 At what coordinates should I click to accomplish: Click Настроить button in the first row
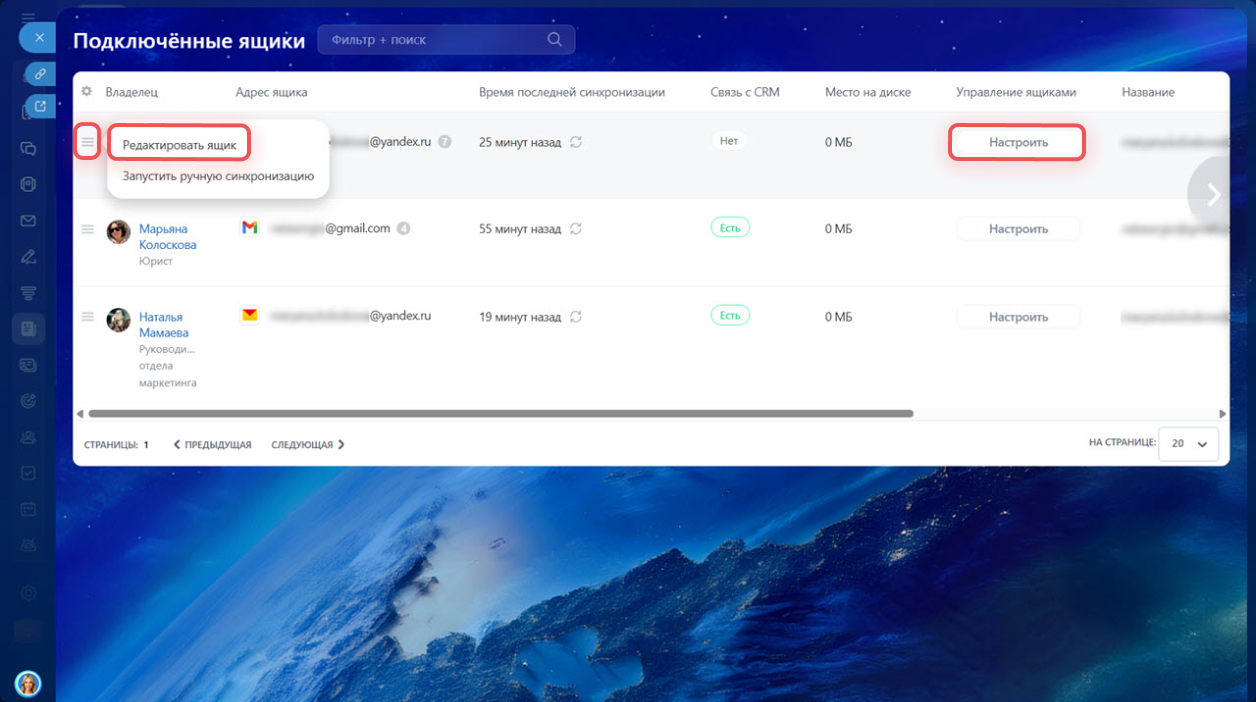click(x=1018, y=142)
